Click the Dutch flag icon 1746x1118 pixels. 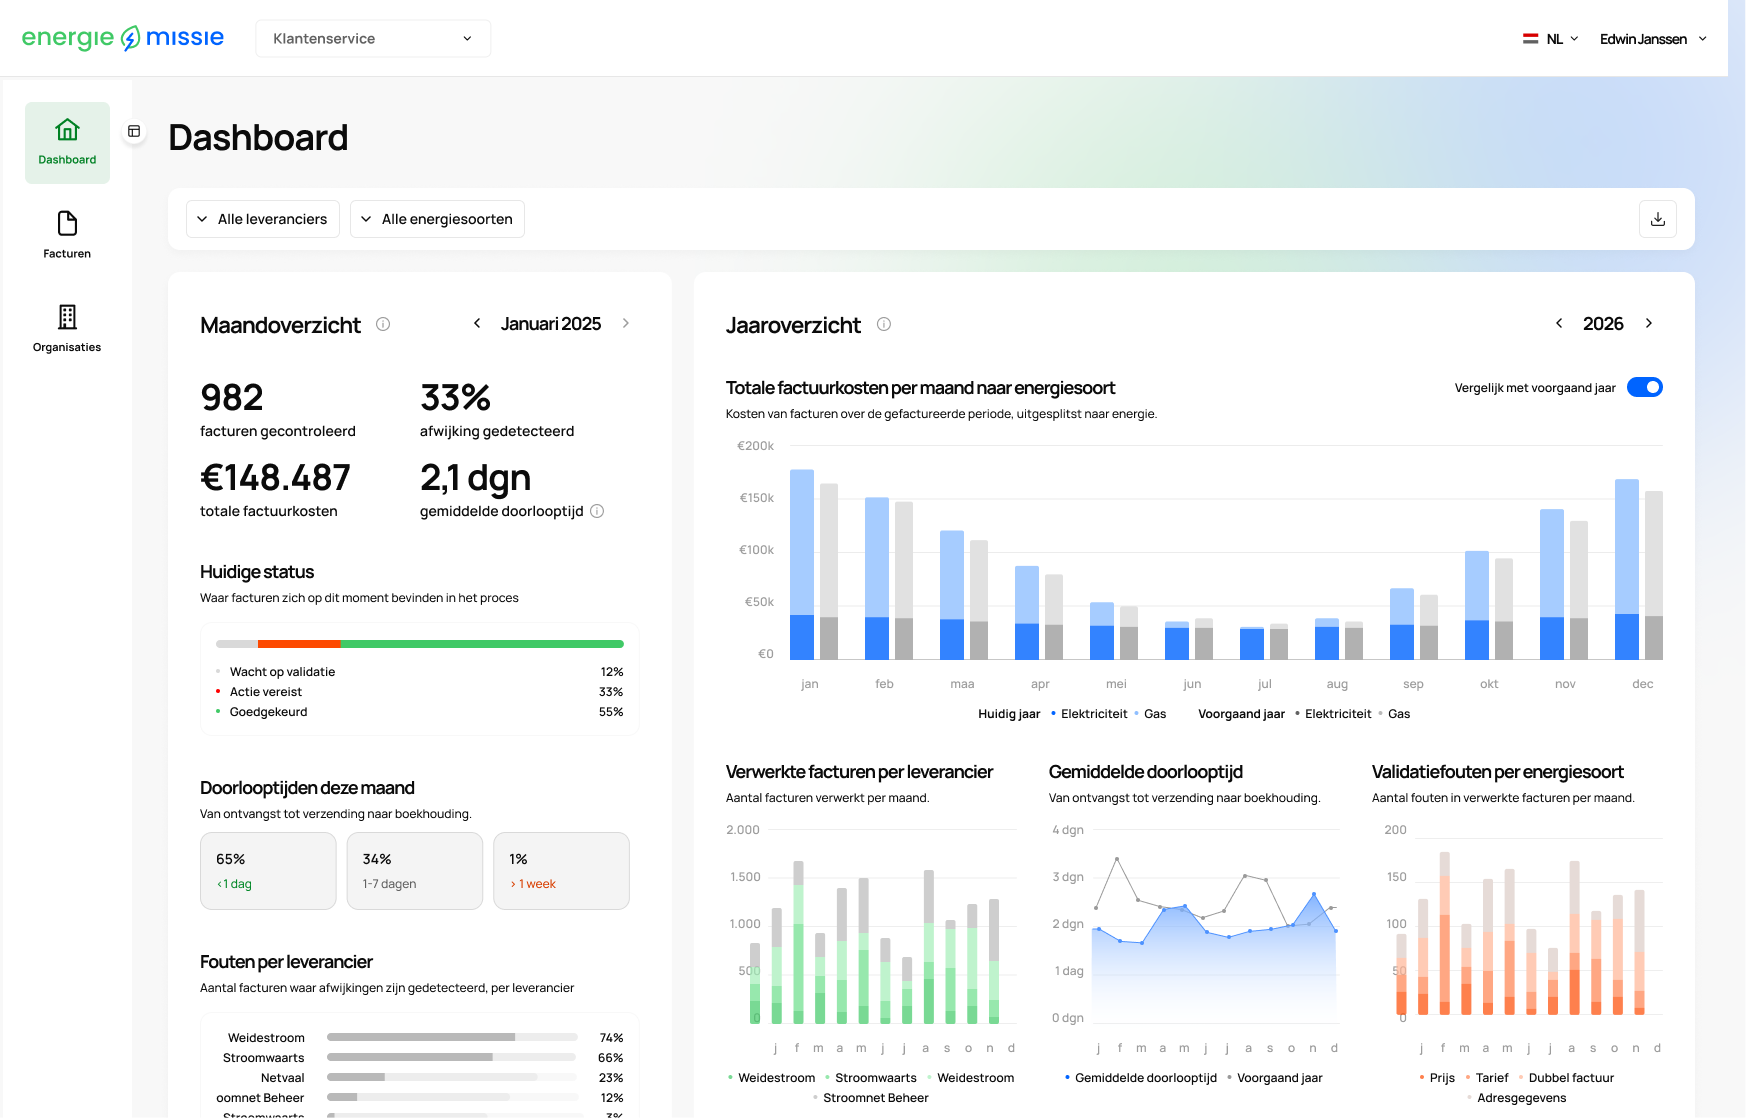pyautogui.click(x=1530, y=39)
